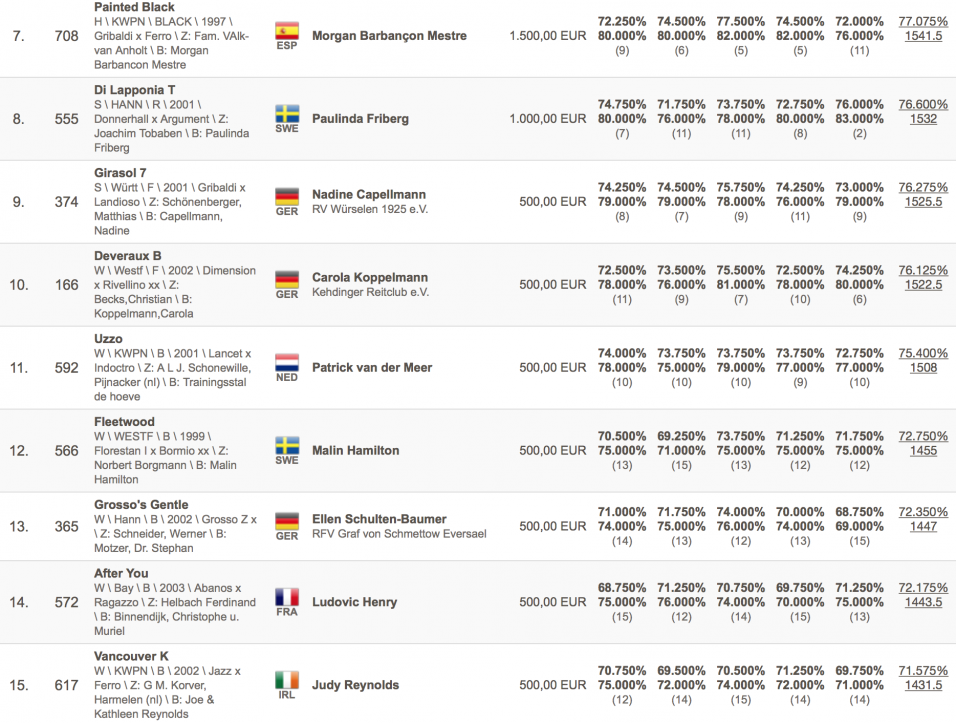Click the Sweden flag beside Paulinda Friberg
The height and width of the screenshot is (723, 956).
[287, 113]
